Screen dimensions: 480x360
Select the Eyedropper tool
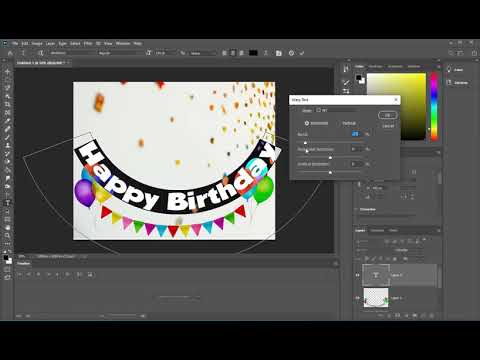(7, 121)
